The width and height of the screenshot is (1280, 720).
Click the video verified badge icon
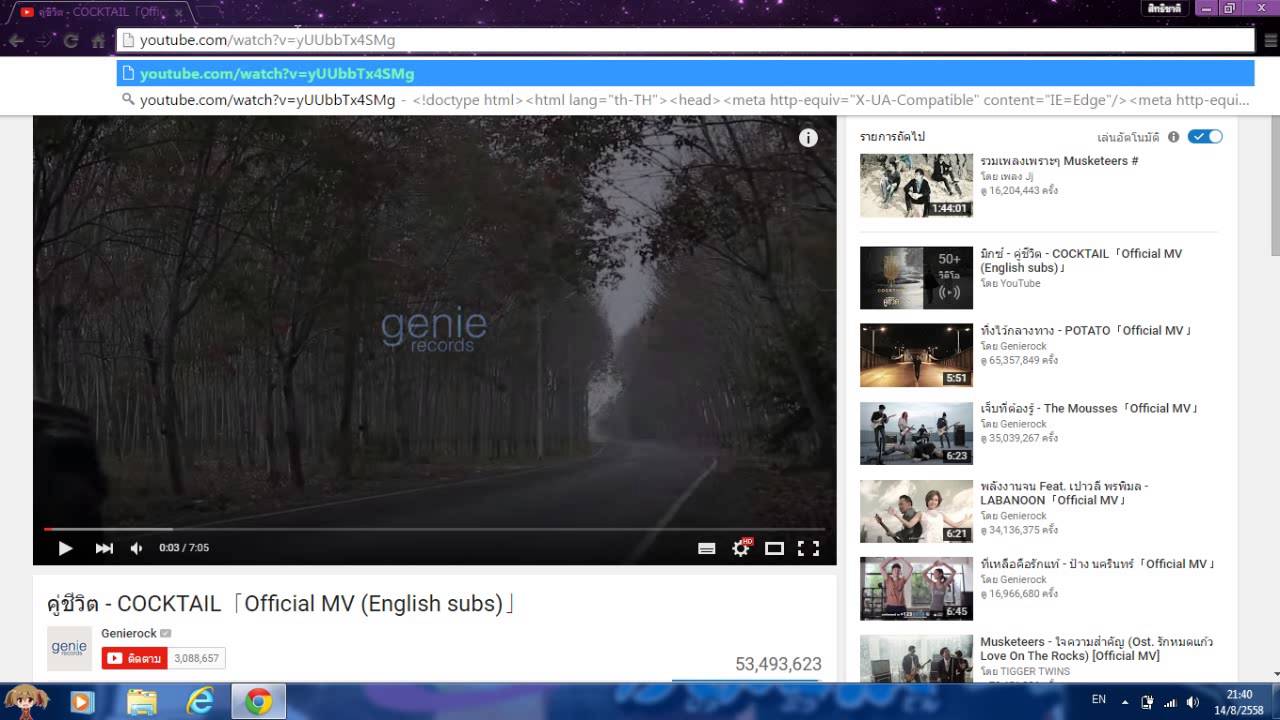tap(166, 633)
